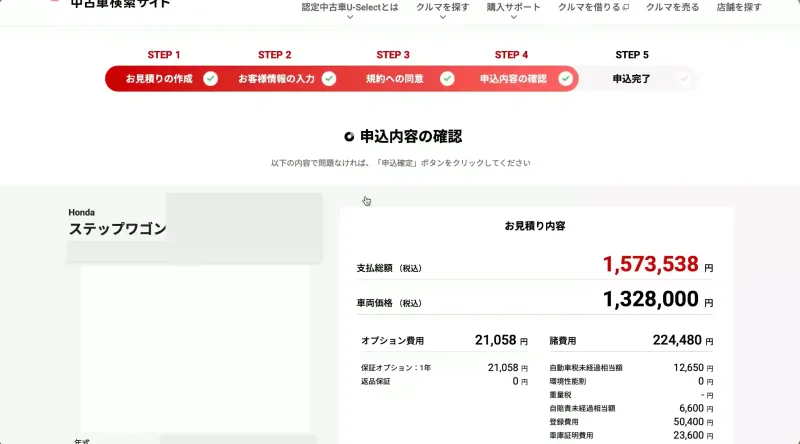Screen dimensions: 800x444
Task: Open the クルマを探す menu
Action: click(x=442, y=7)
